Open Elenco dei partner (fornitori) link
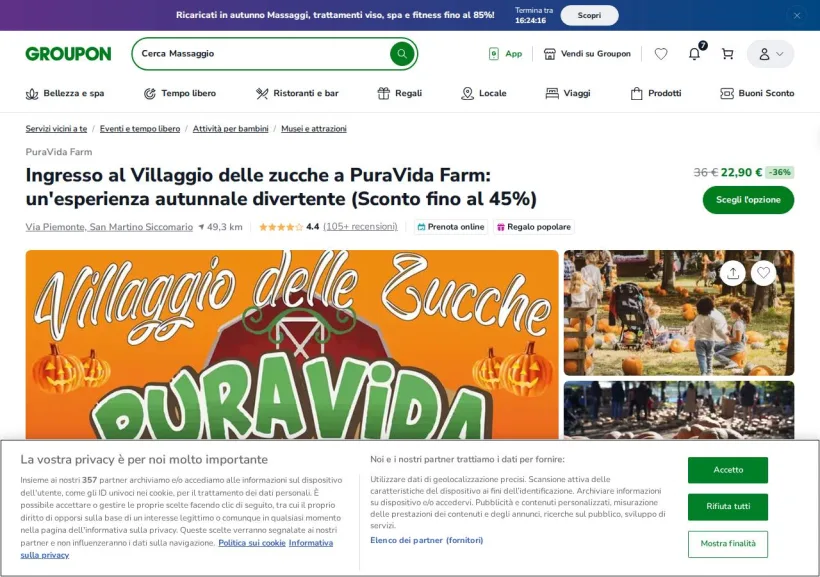This screenshot has height=577, width=820. coord(427,540)
